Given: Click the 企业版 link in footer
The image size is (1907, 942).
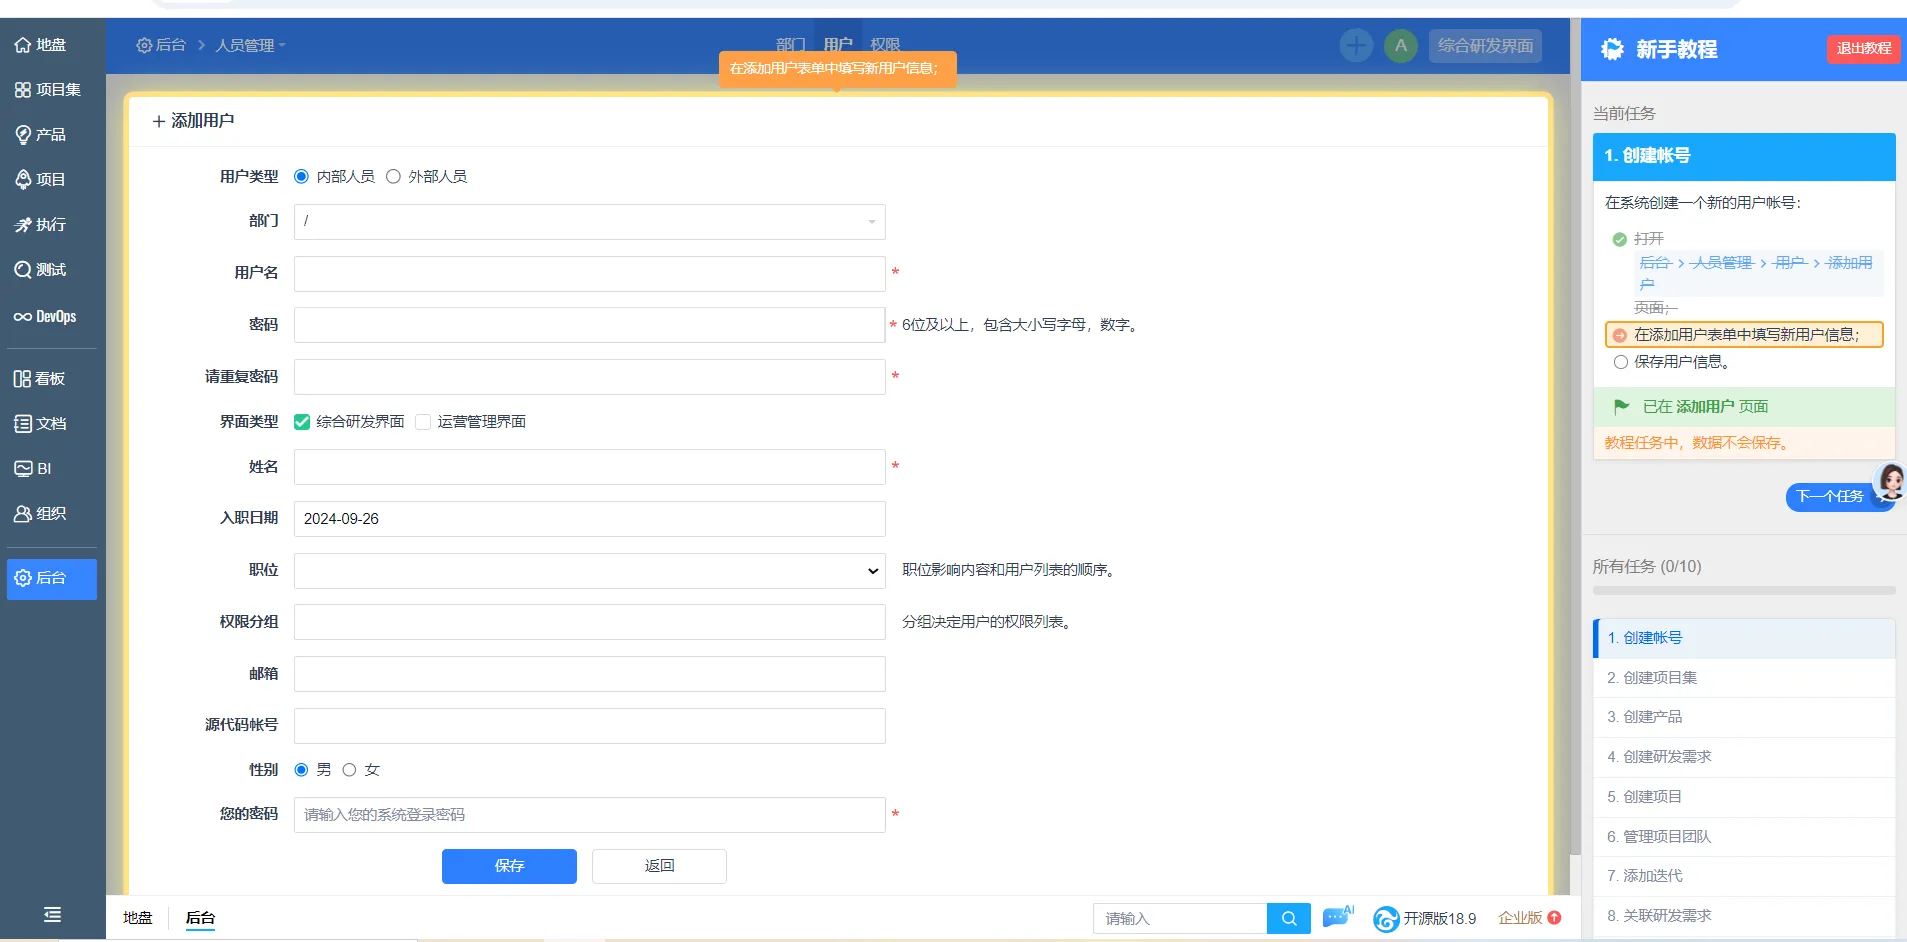Looking at the screenshot, I should [x=1520, y=918].
